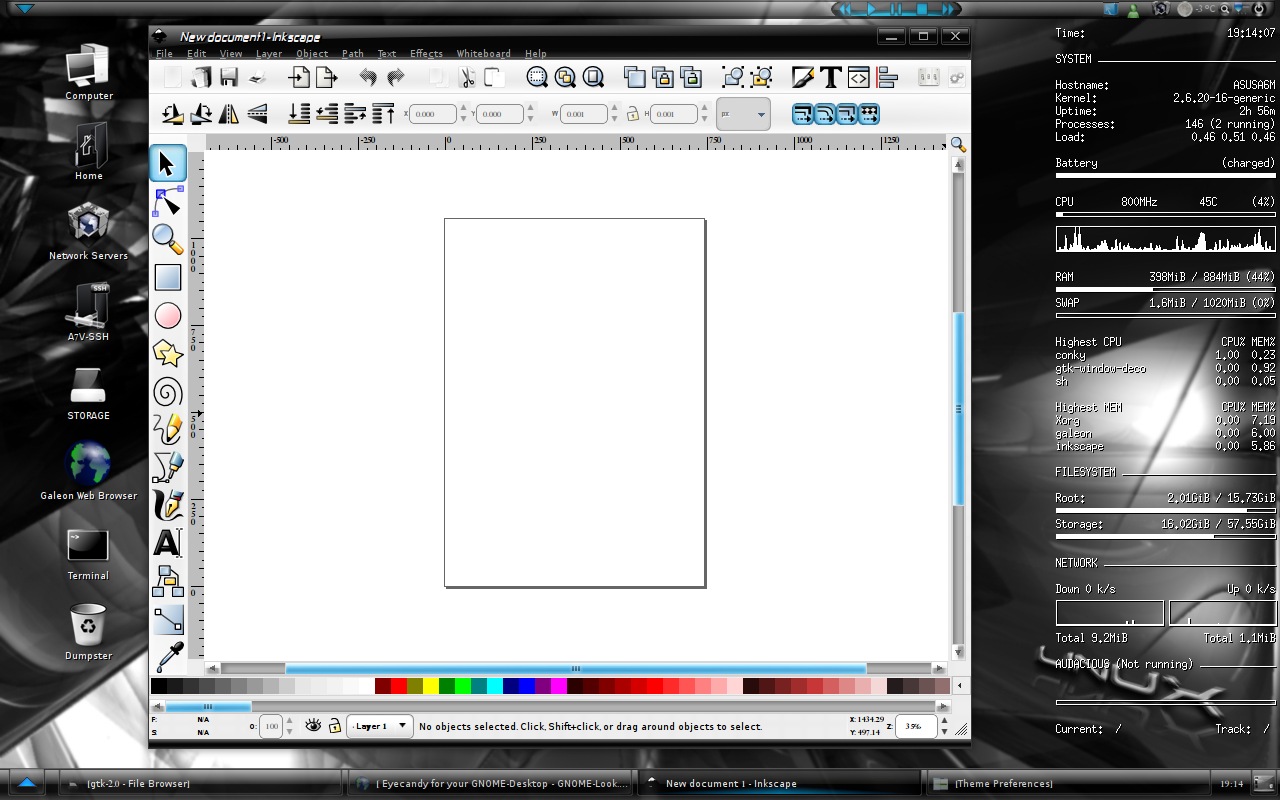Screen dimensions: 1280x800
Task: Click Zoom to fit page icon
Action: pos(593,77)
